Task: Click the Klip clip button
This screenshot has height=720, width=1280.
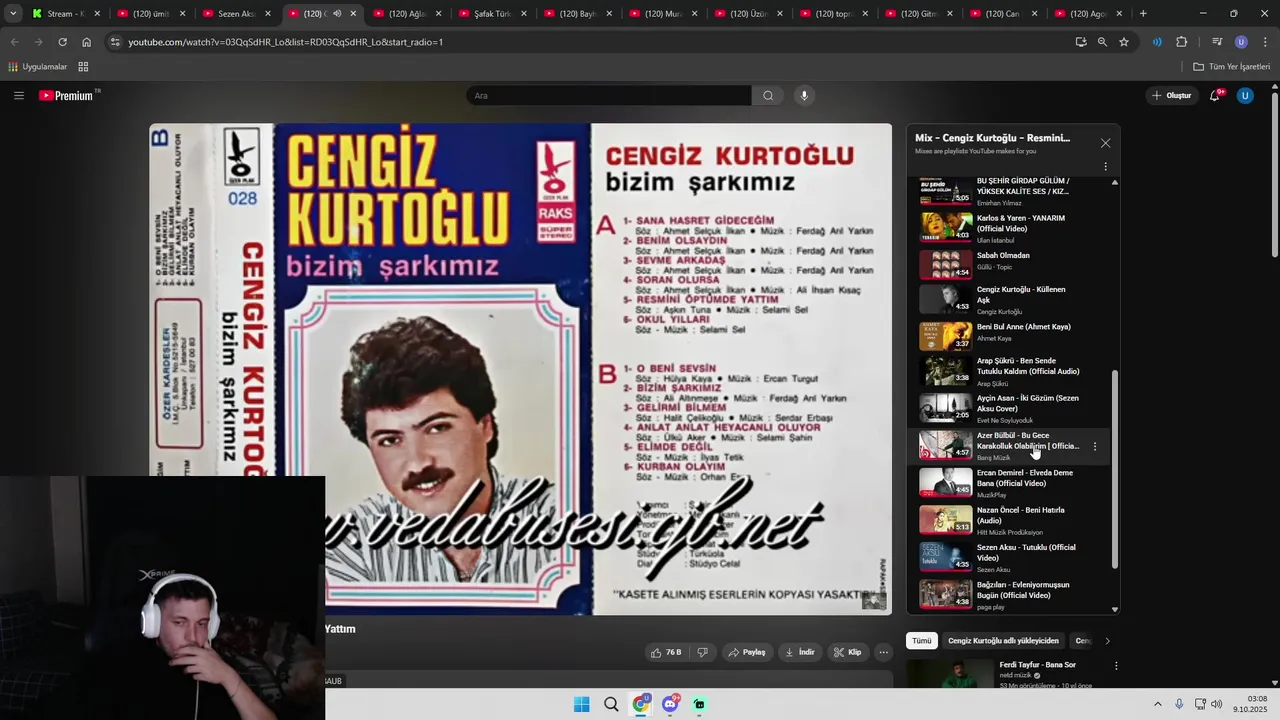Action: pos(847,652)
